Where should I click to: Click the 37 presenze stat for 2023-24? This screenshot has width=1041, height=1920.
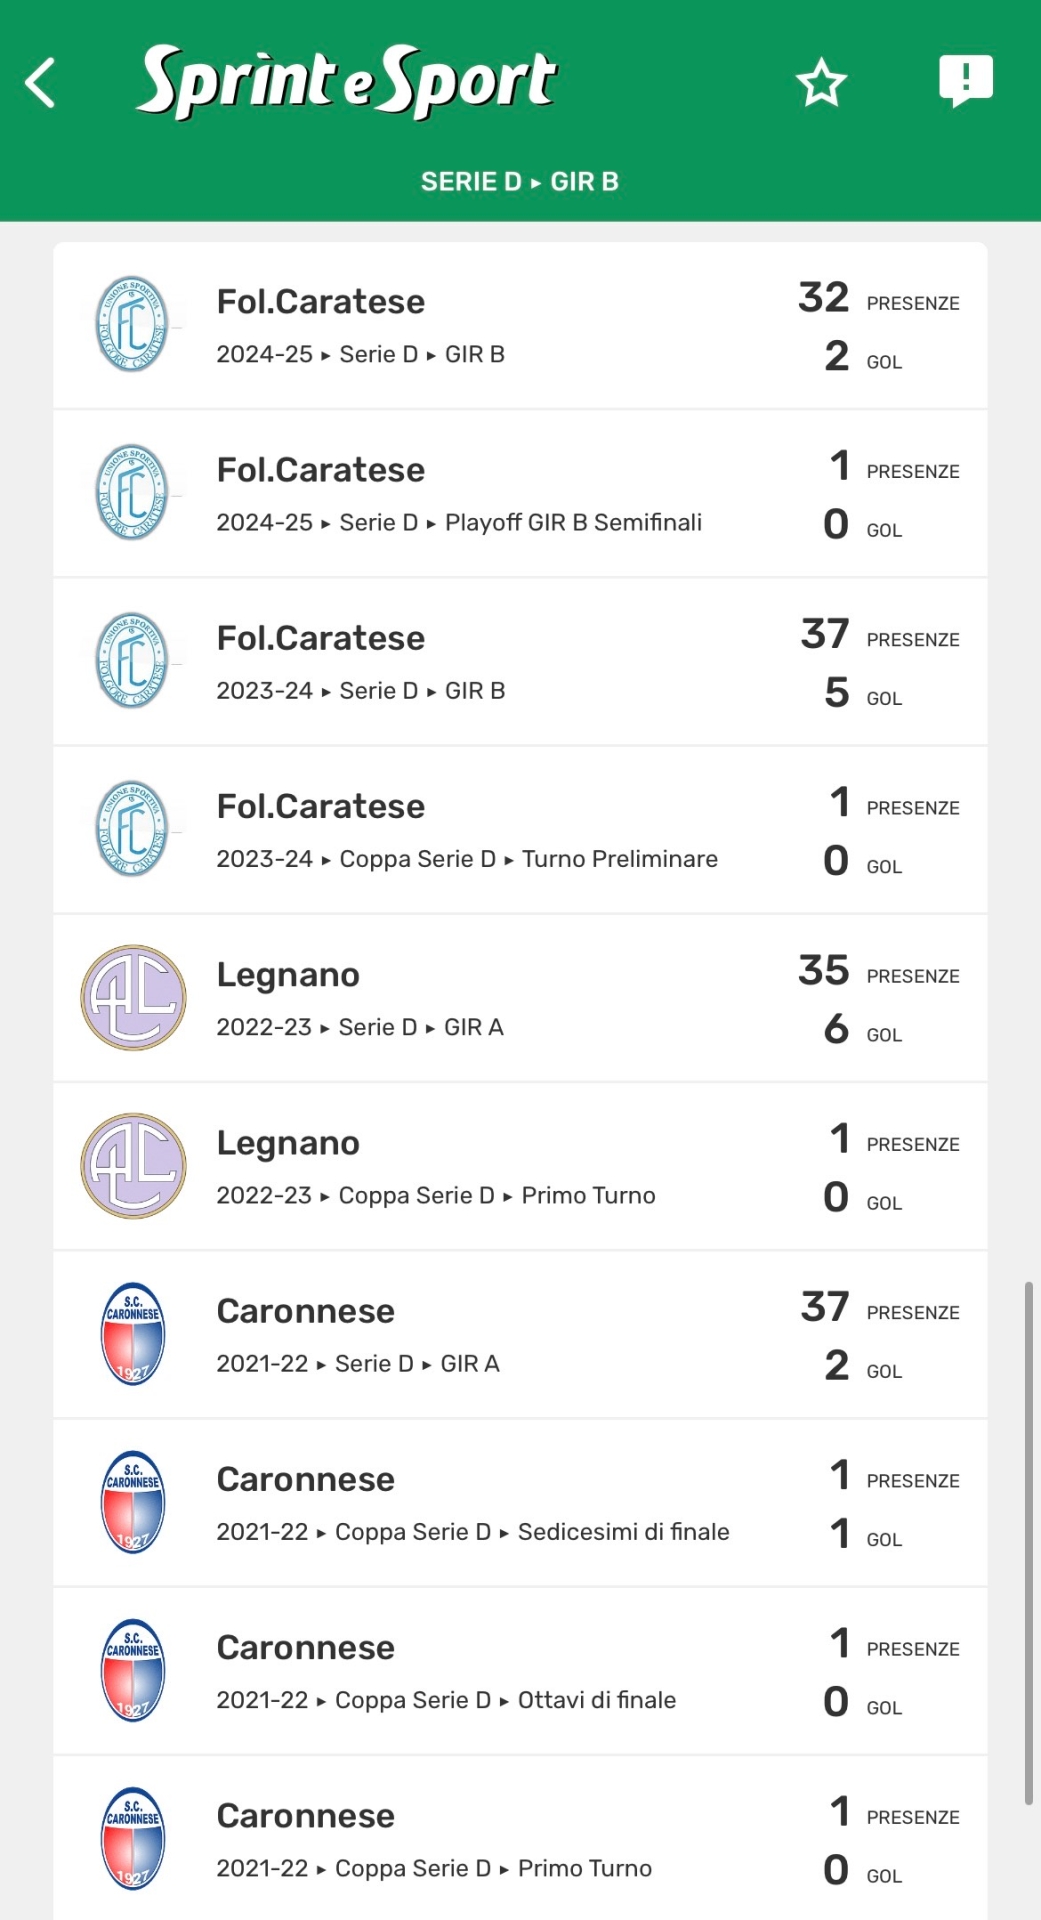pyautogui.click(x=825, y=635)
